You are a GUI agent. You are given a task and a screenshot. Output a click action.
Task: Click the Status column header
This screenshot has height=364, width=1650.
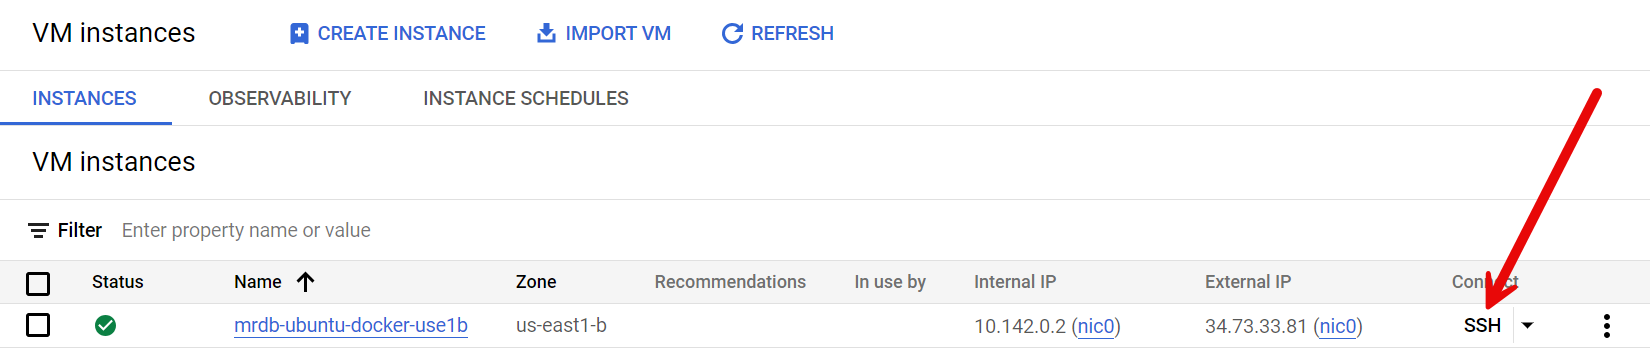[x=118, y=282]
